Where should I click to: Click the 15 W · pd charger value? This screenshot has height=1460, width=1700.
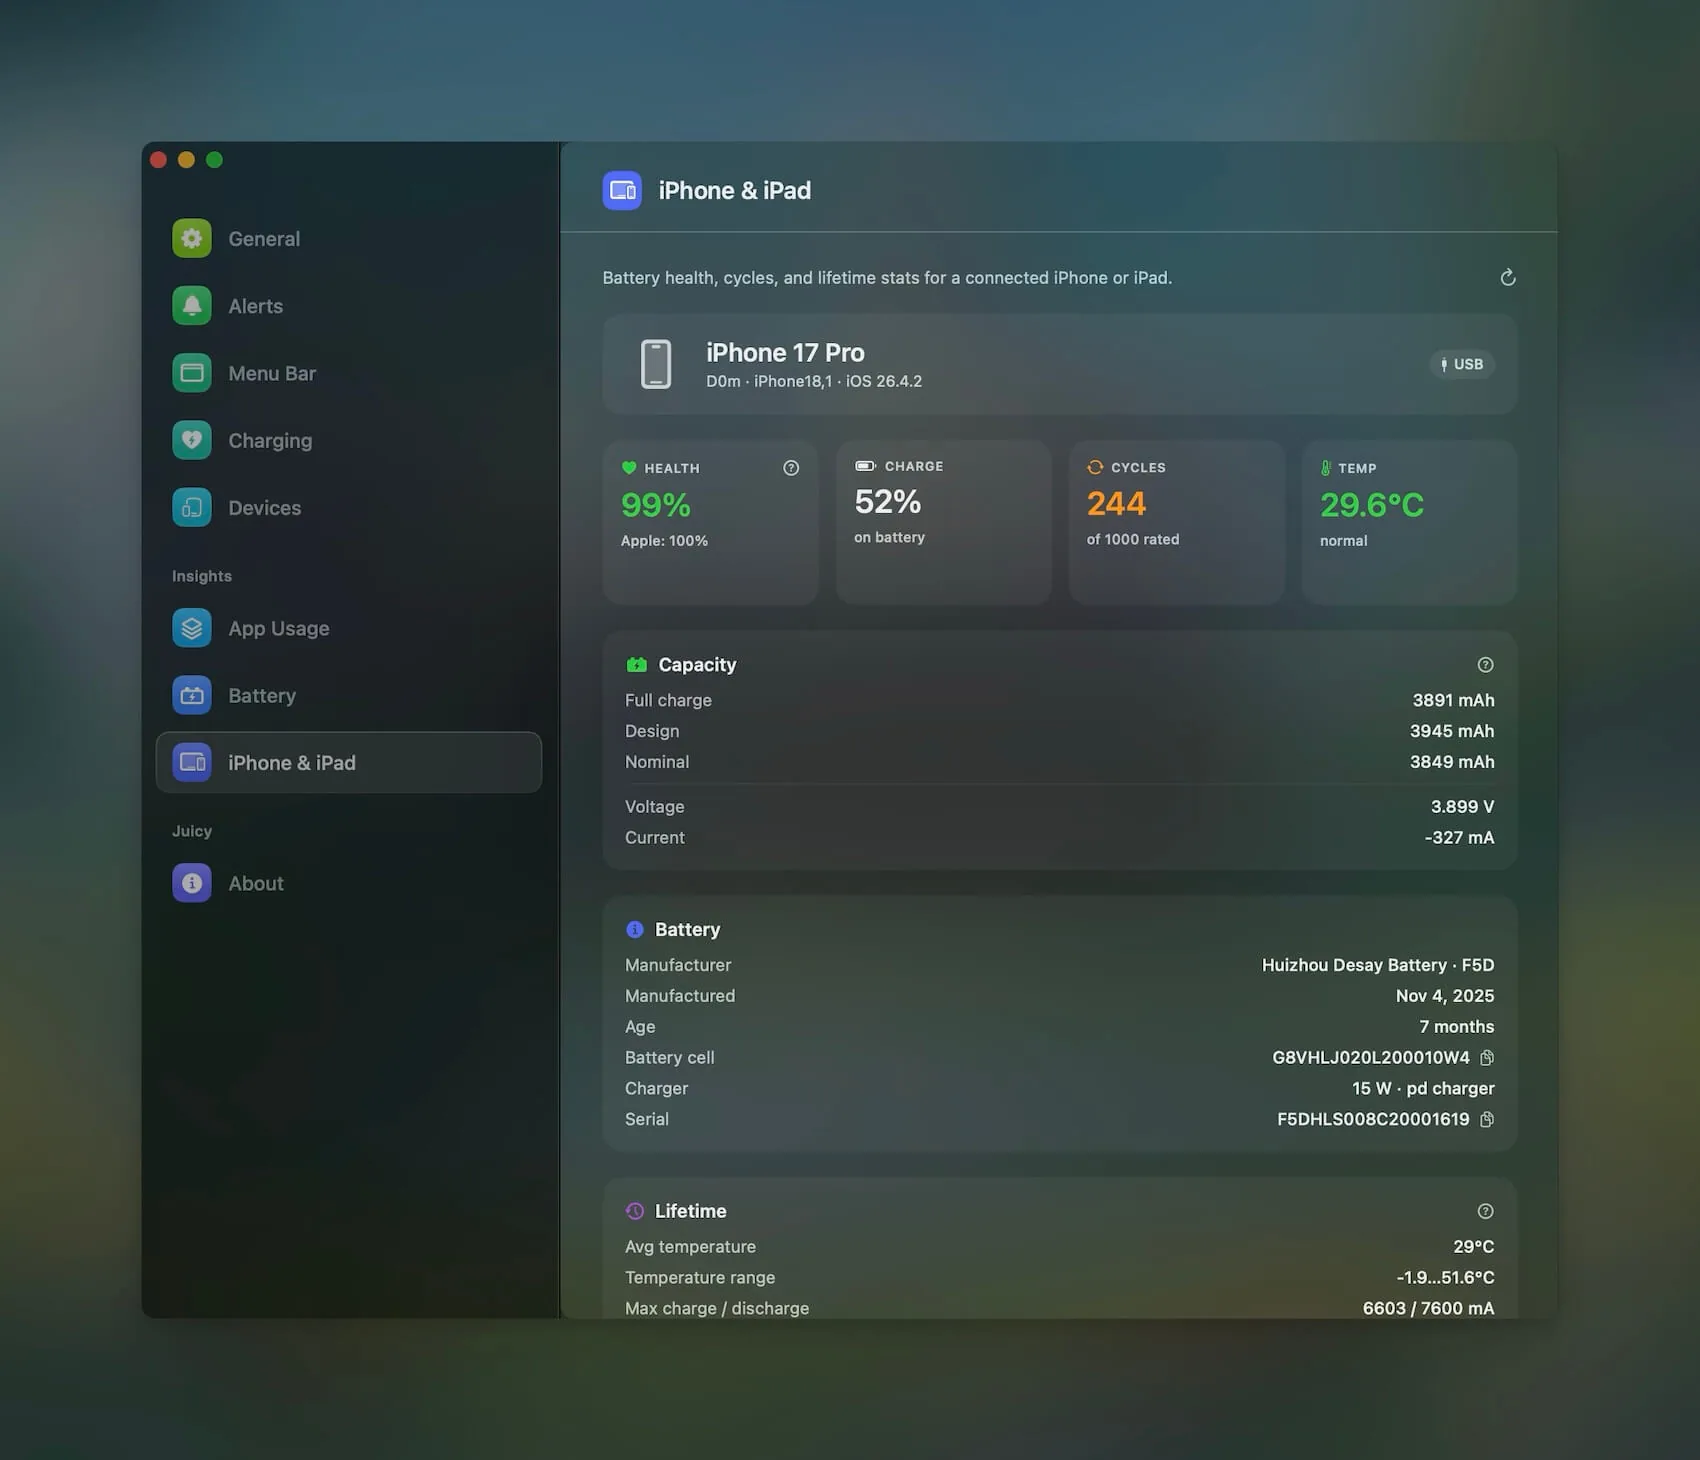coord(1423,1088)
